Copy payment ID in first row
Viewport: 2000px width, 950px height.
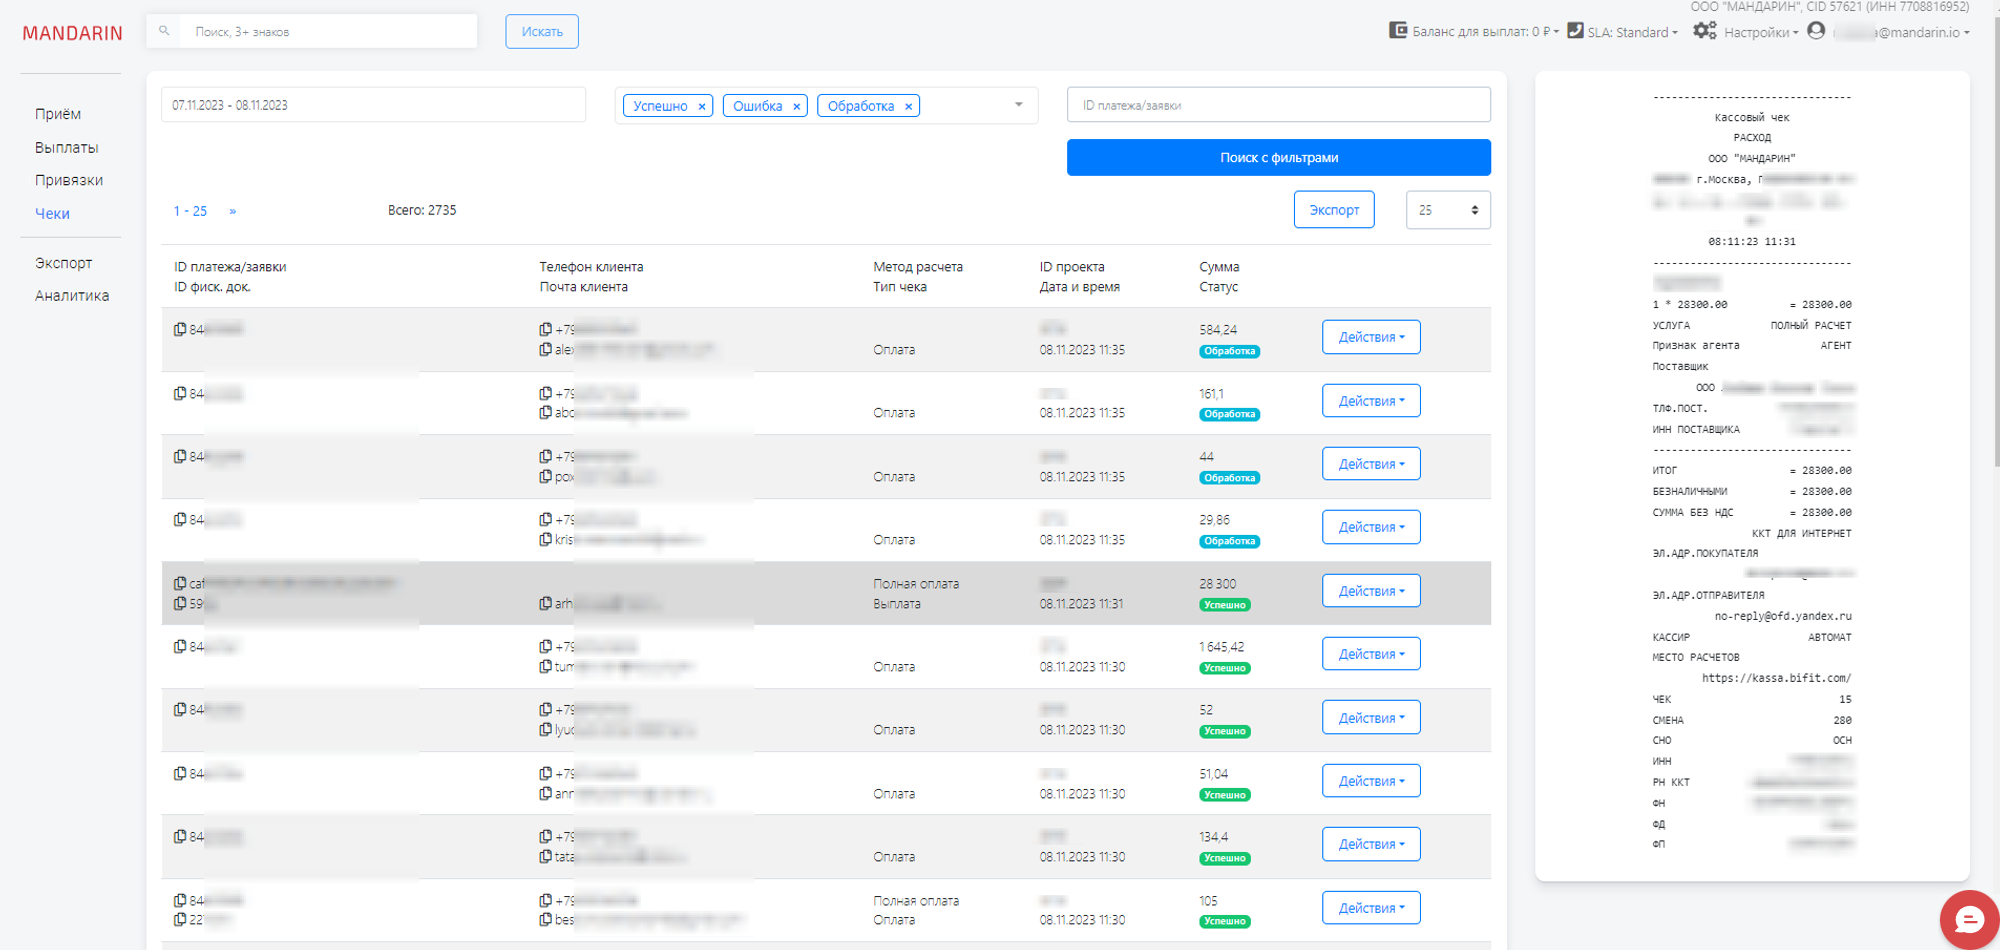[x=180, y=329]
